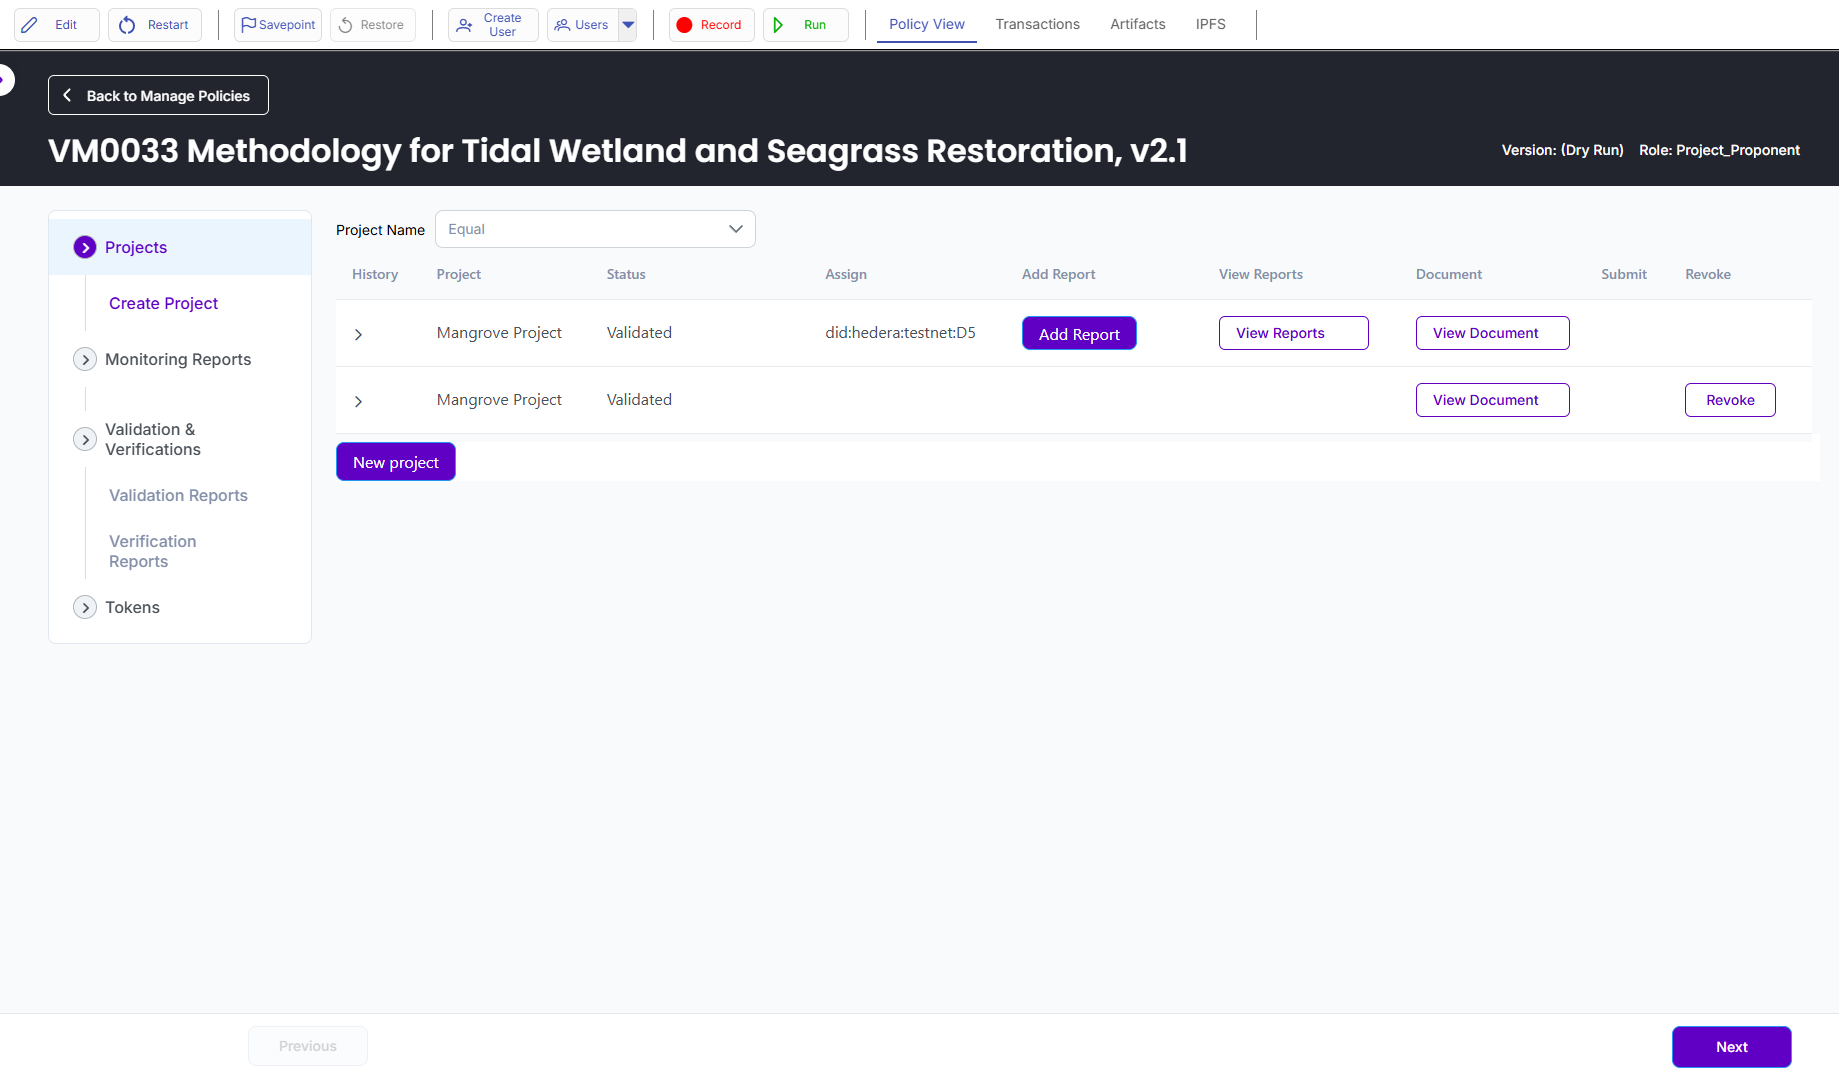Click Version: (Dry Run) label

click(x=1562, y=150)
